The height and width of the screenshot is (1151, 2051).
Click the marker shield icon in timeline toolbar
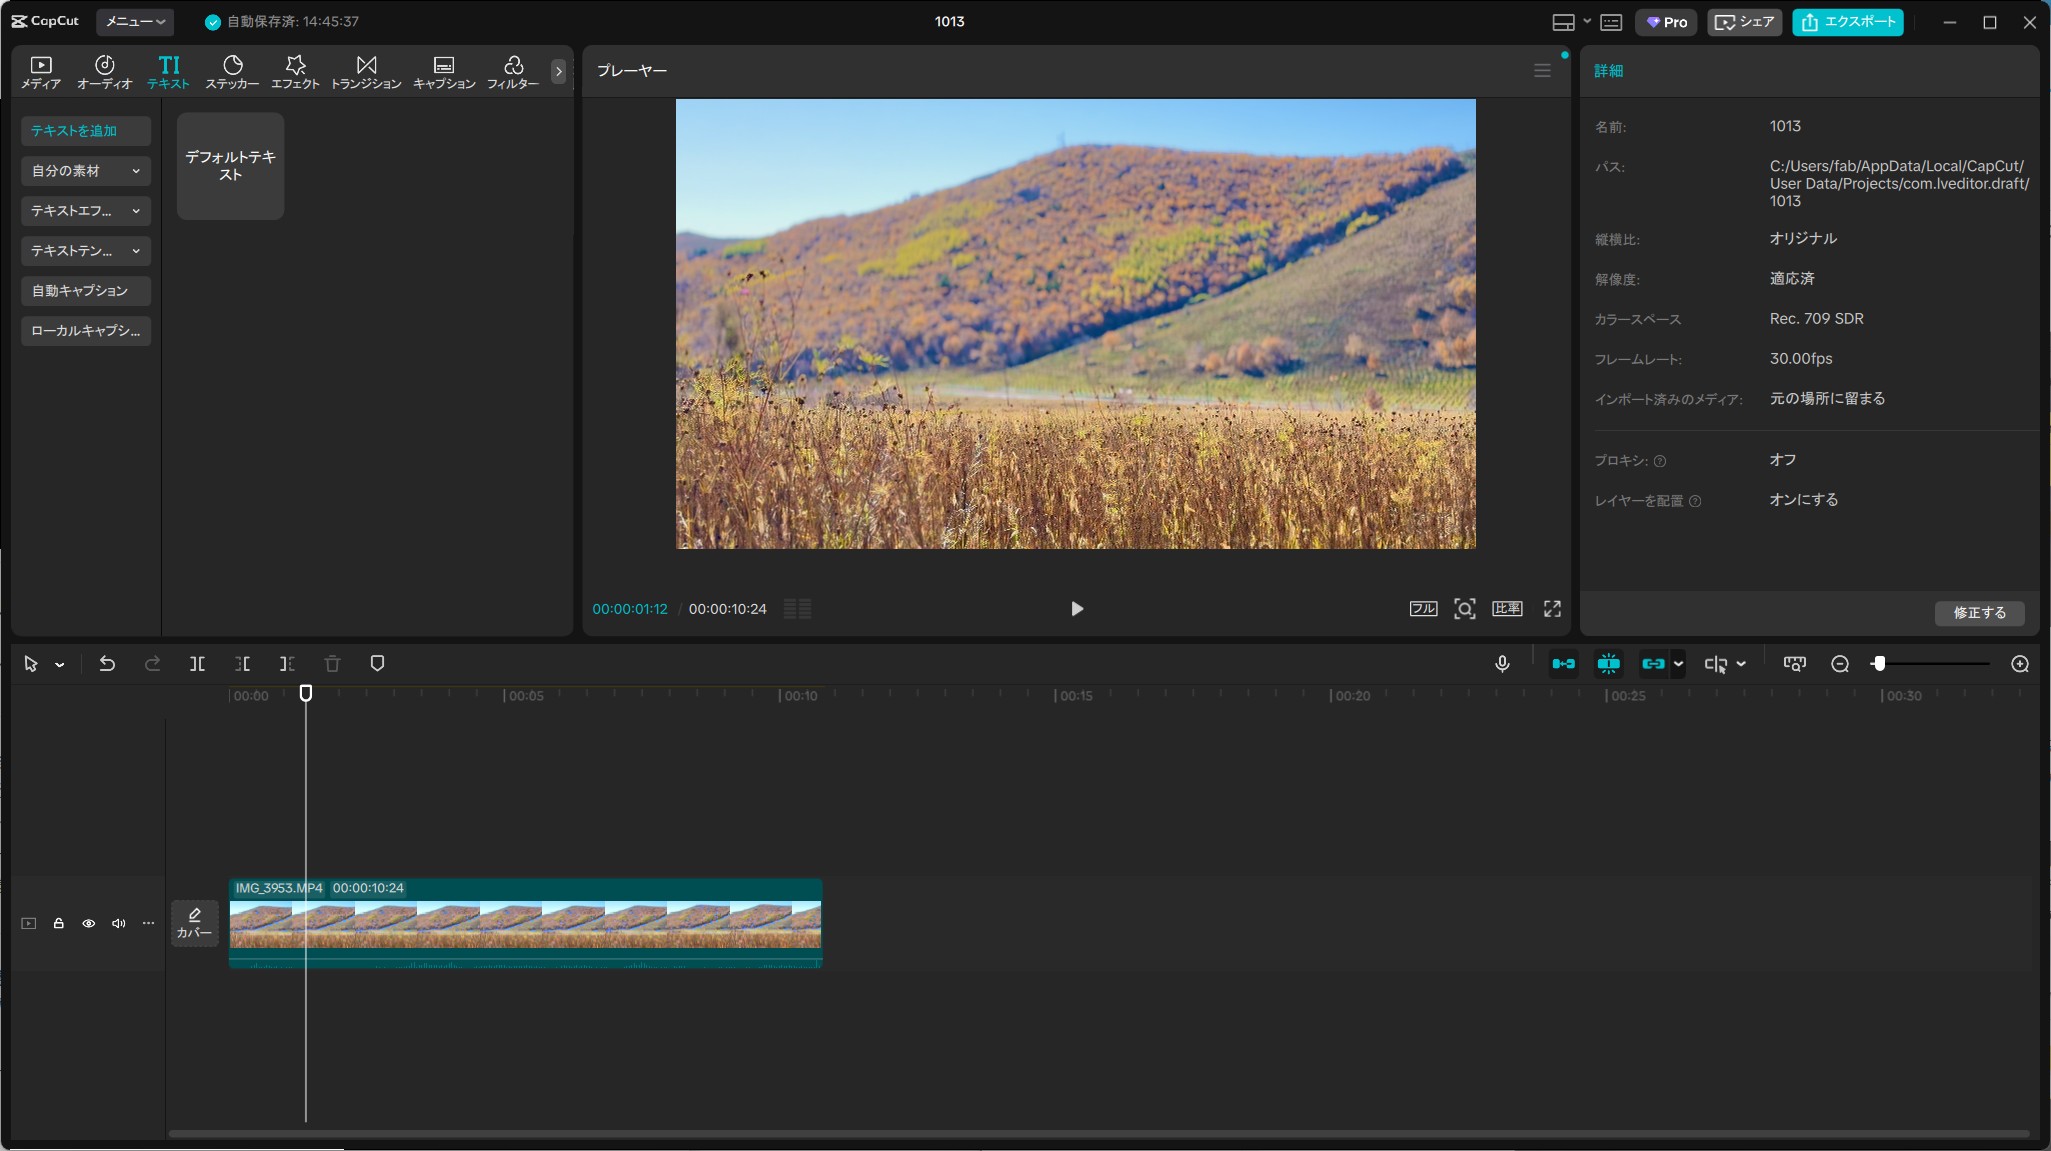click(377, 664)
